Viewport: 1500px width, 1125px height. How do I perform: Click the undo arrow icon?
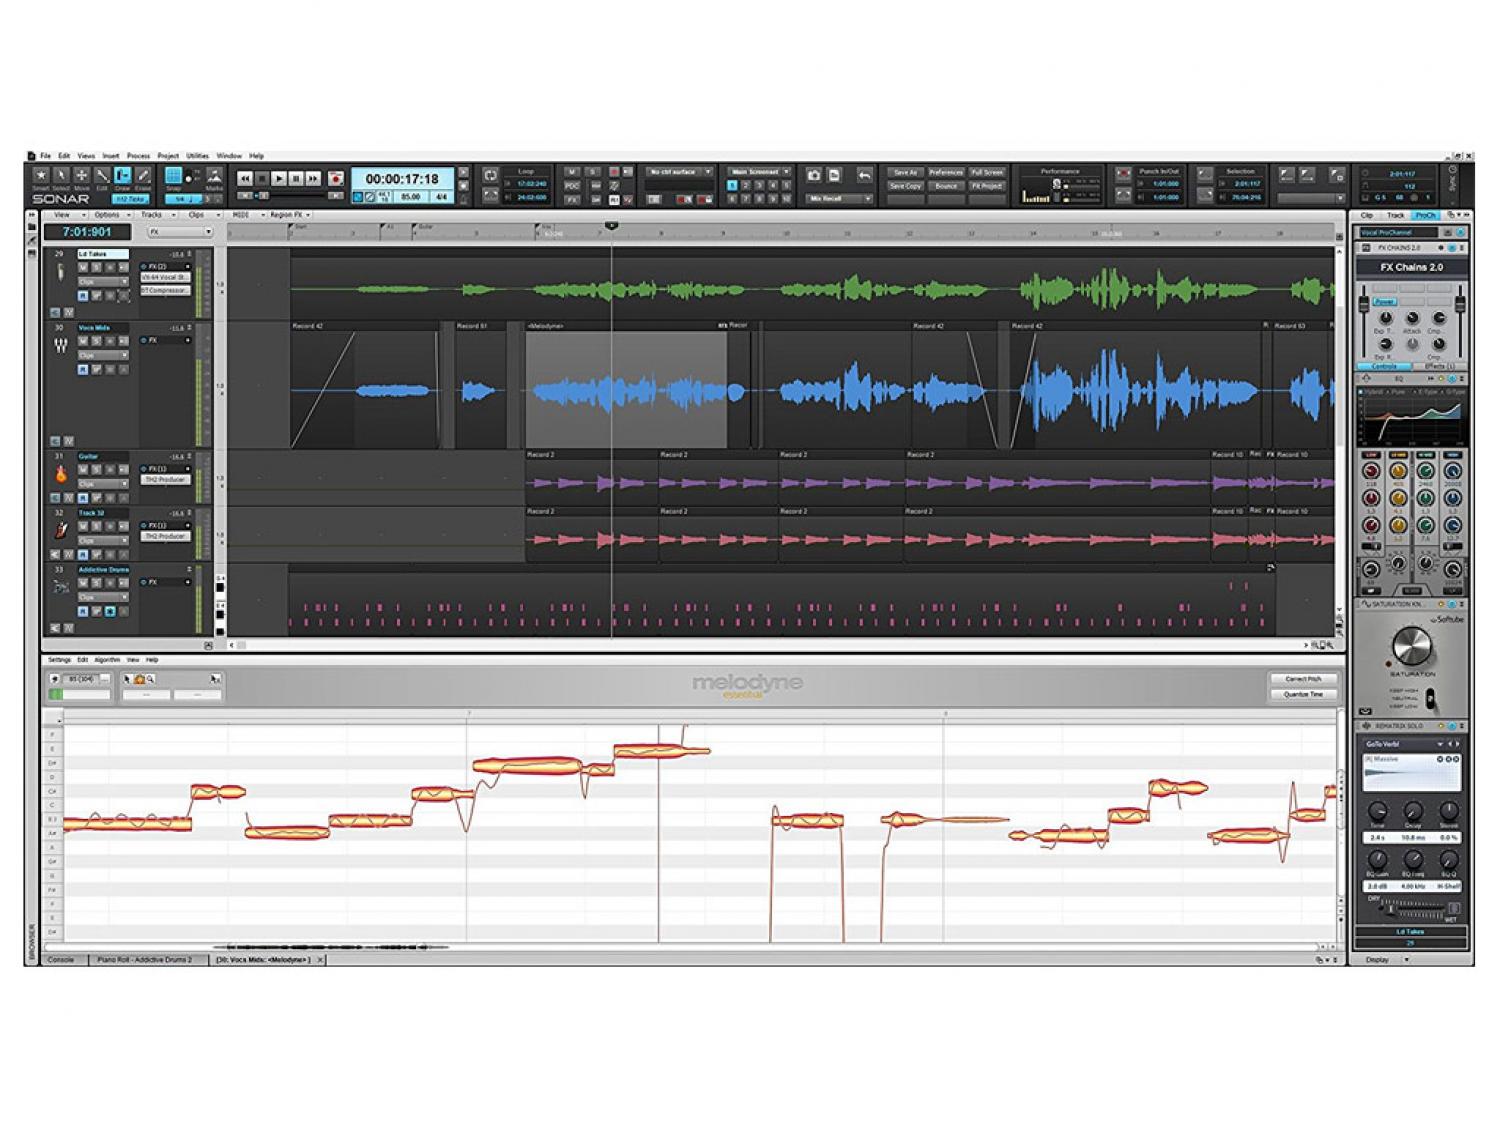(x=865, y=175)
